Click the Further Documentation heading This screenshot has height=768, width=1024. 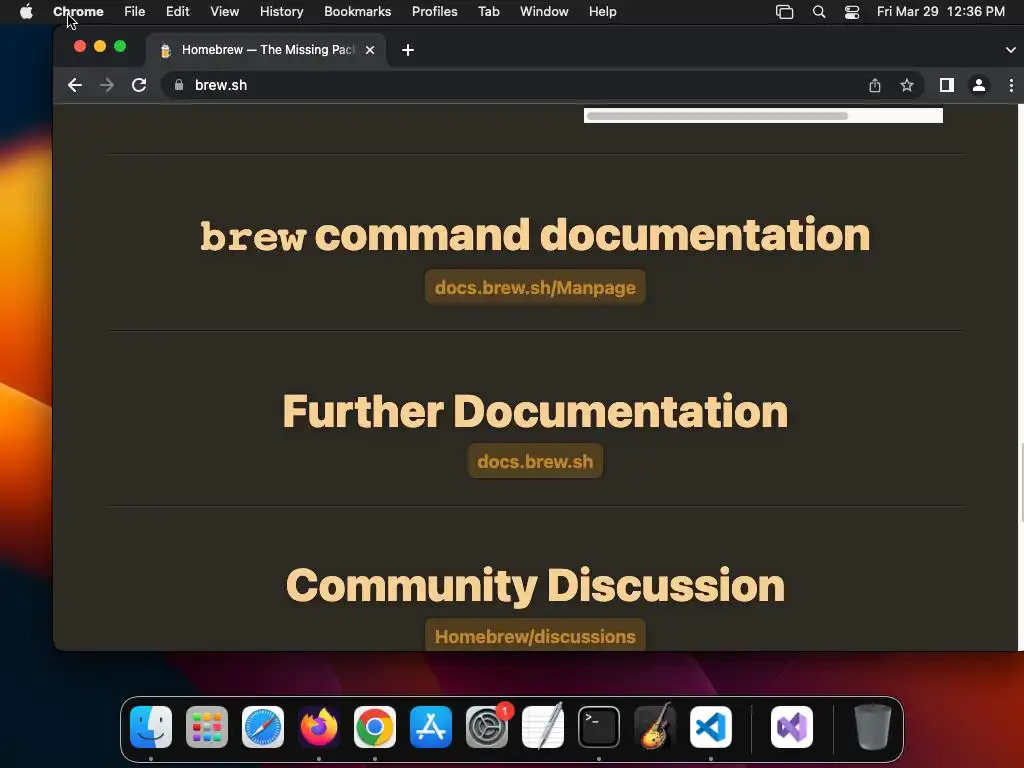pyautogui.click(x=535, y=411)
